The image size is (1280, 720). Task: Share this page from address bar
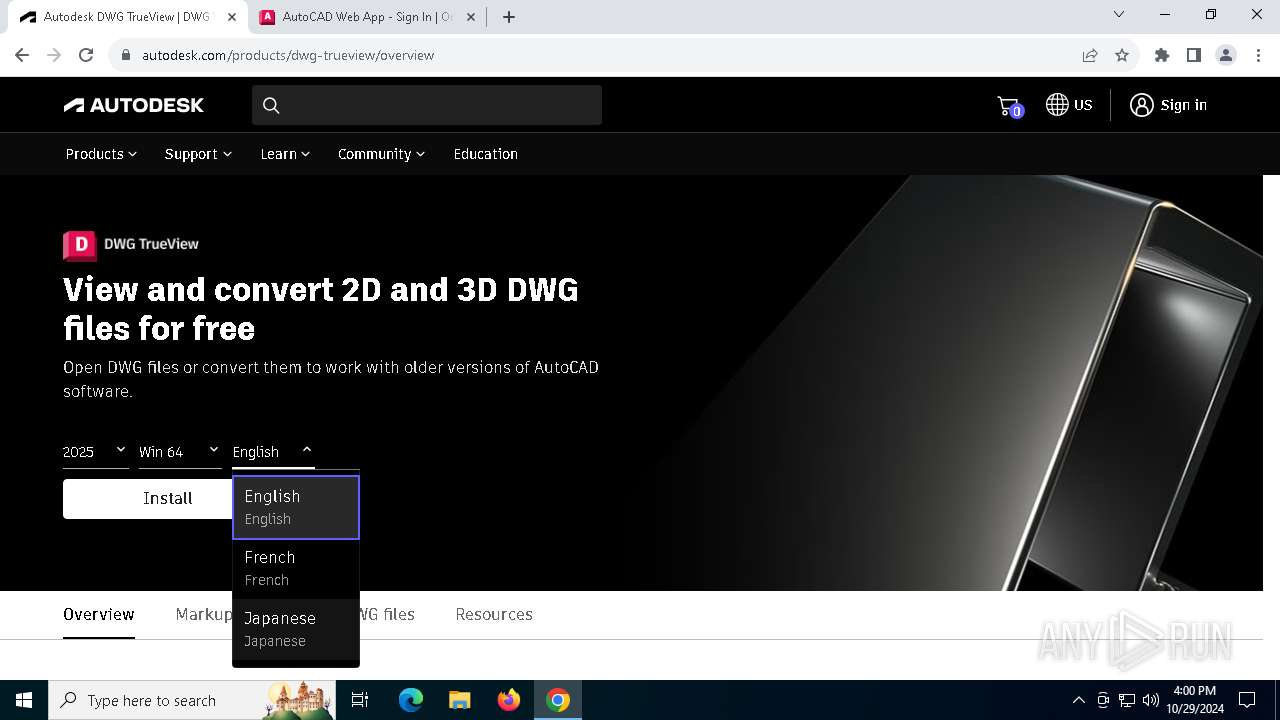pyautogui.click(x=1090, y=55)
